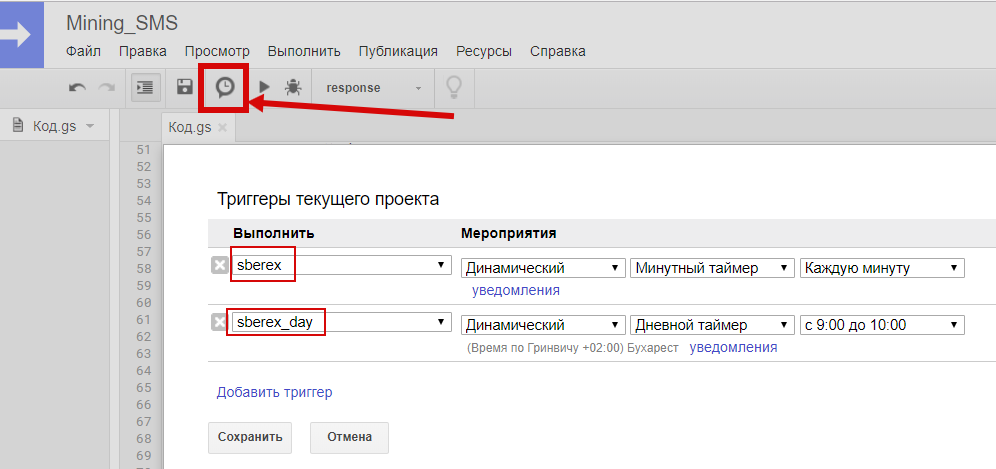Screen dimensions: 996x469
Task: Open the sberex_day function dropdown
Action: (x=342, y=323)
